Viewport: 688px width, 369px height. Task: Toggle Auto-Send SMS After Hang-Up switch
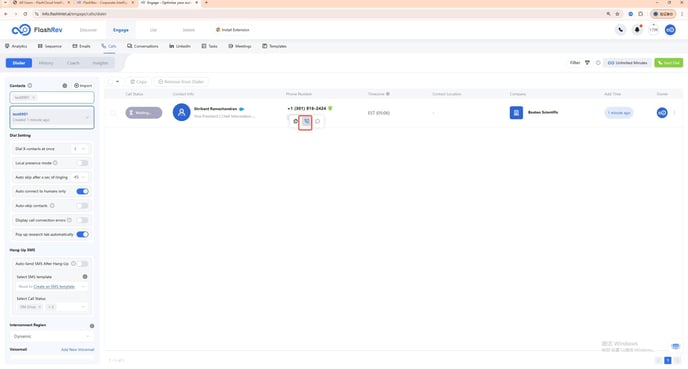(x=82, y=264)
